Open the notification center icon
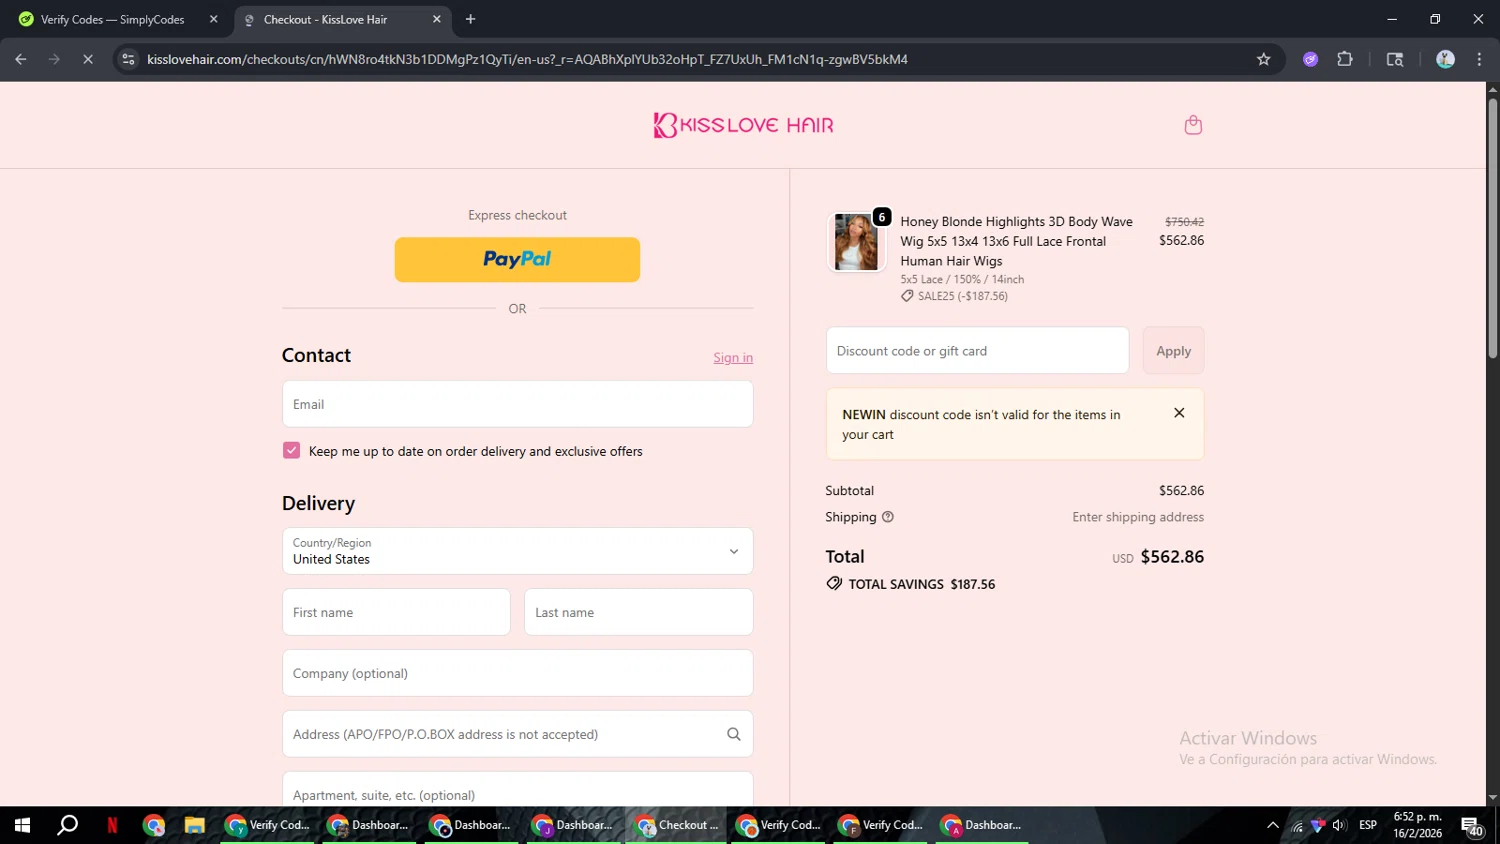The width and height of the screenshot is (1500, 844). tap(1472, 826)
